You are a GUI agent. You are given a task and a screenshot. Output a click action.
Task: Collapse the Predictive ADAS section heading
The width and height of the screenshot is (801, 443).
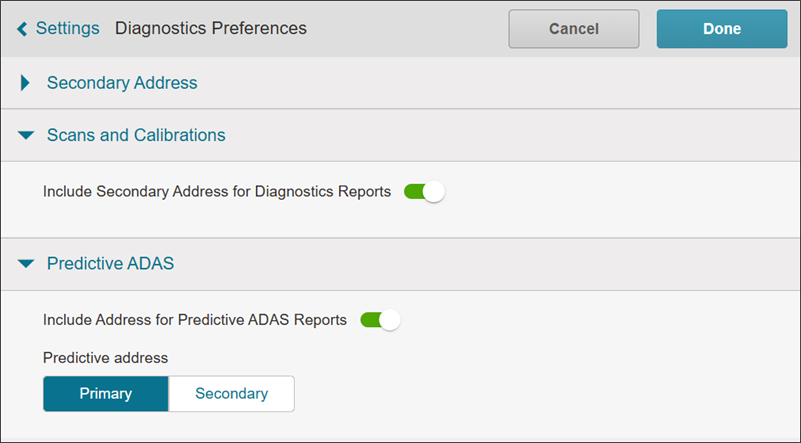111,264
